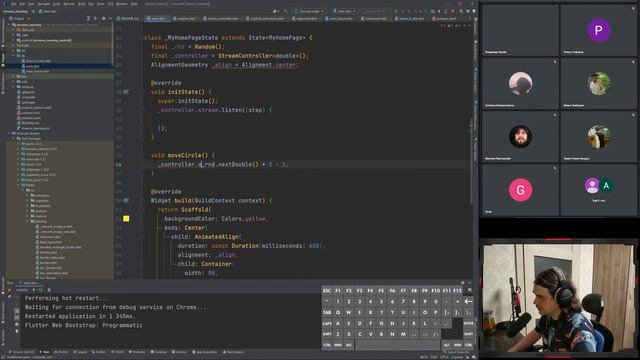Click override gutter icon beside build method
The height and width of the screenshot is (360, 640).
pos(126,200)
